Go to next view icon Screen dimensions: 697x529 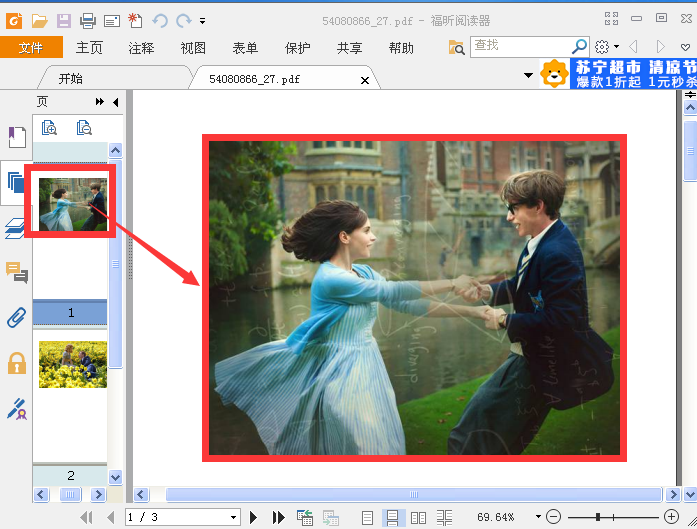[x=331, y=517]
